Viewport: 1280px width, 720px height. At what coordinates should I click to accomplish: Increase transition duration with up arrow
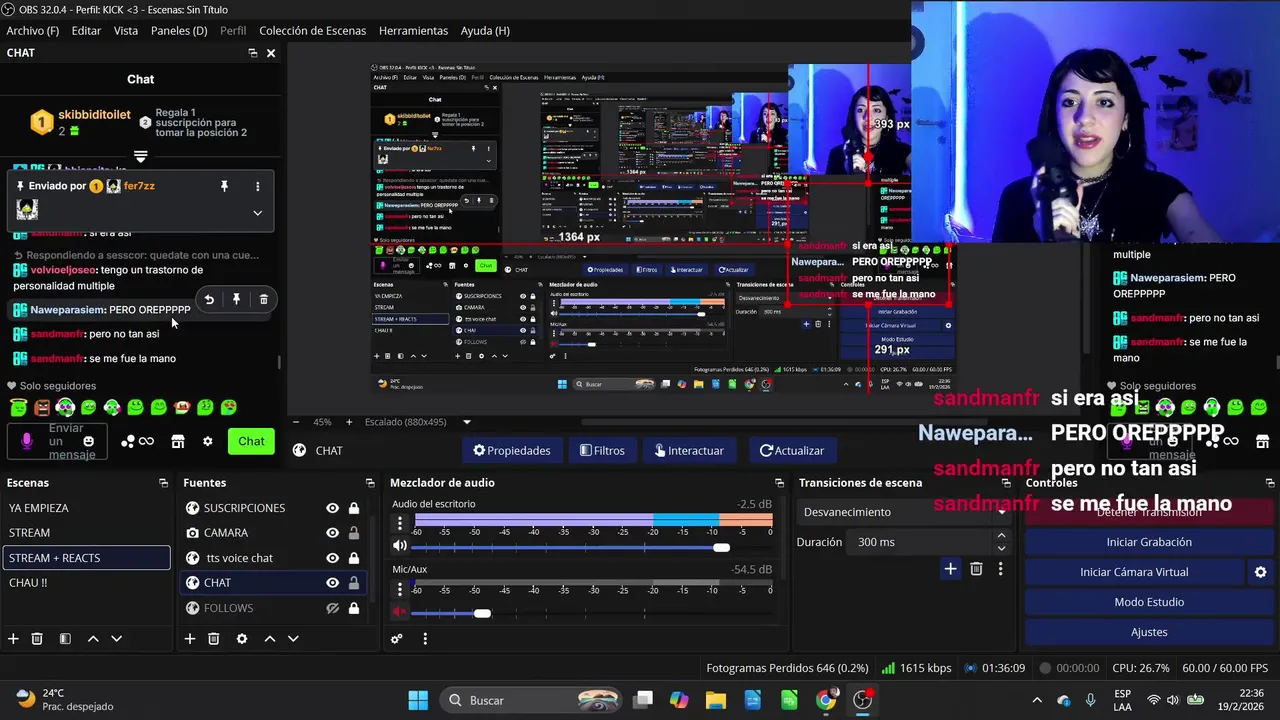pyautogui.click(x=1001, y=536)
